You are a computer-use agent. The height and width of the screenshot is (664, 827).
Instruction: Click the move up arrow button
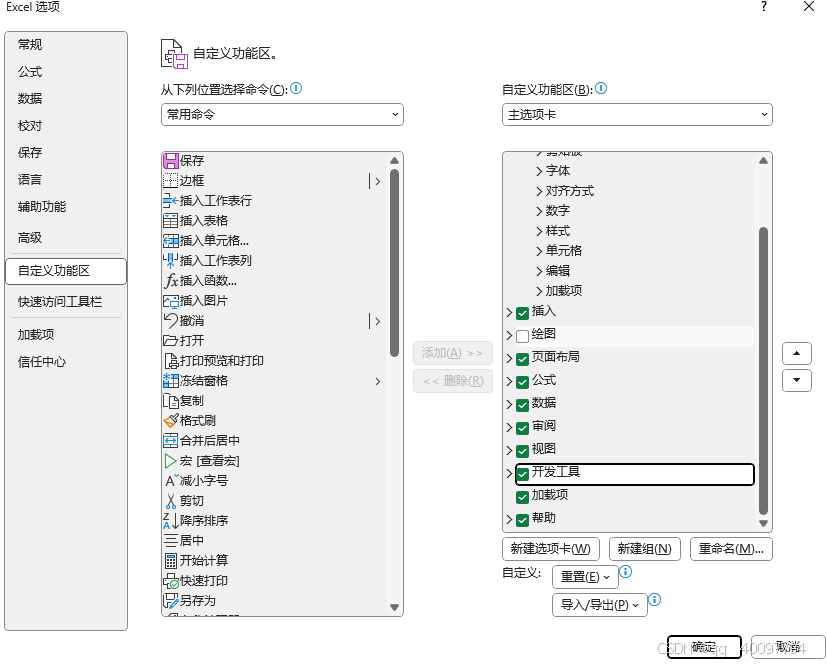(796, 353)
